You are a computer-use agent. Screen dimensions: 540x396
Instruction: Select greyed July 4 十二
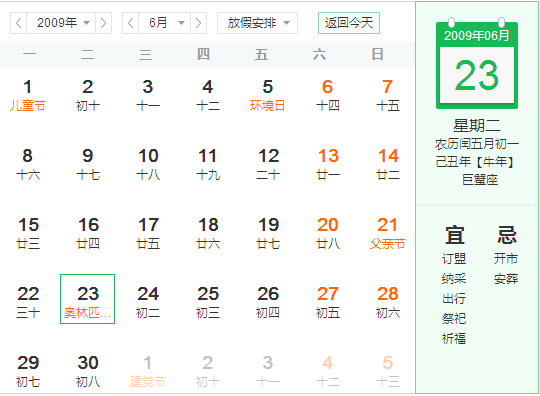[328, 371]
